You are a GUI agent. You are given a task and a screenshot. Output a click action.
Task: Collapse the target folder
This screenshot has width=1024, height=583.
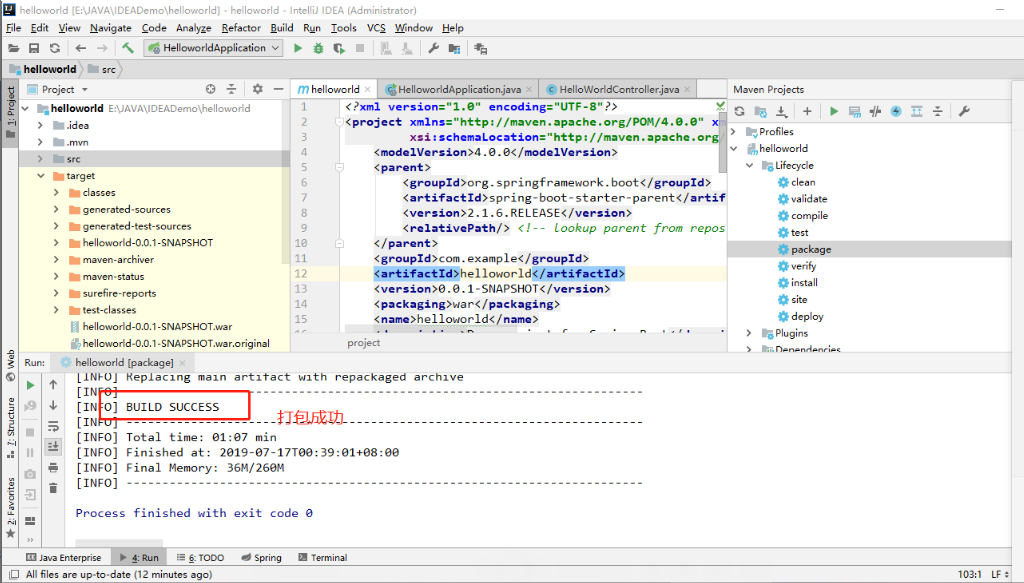click(40, 176)
